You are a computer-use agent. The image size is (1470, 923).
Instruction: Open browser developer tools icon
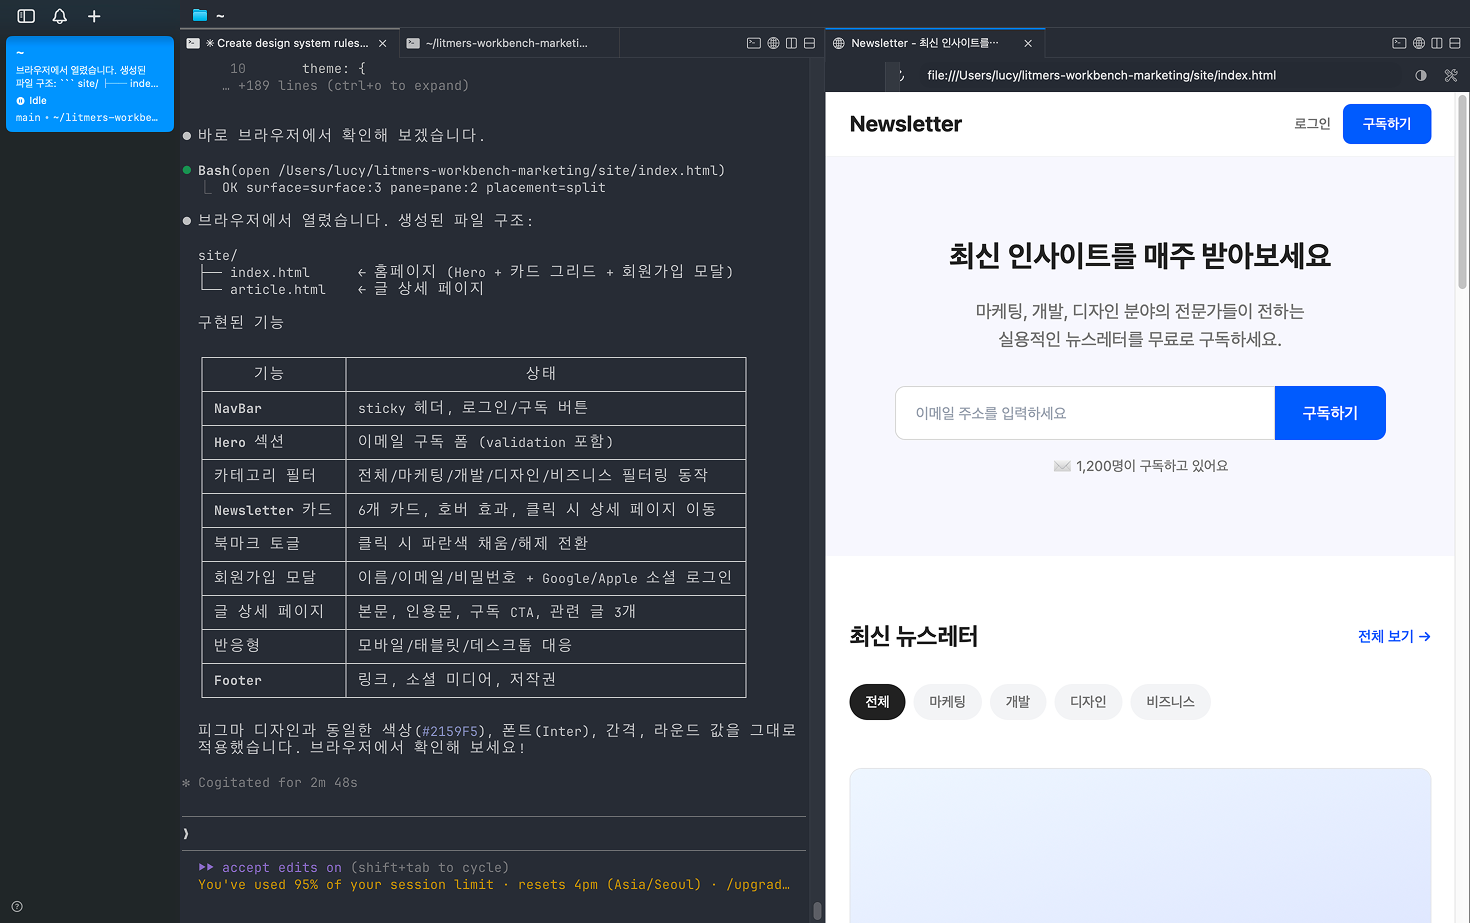1451,75
